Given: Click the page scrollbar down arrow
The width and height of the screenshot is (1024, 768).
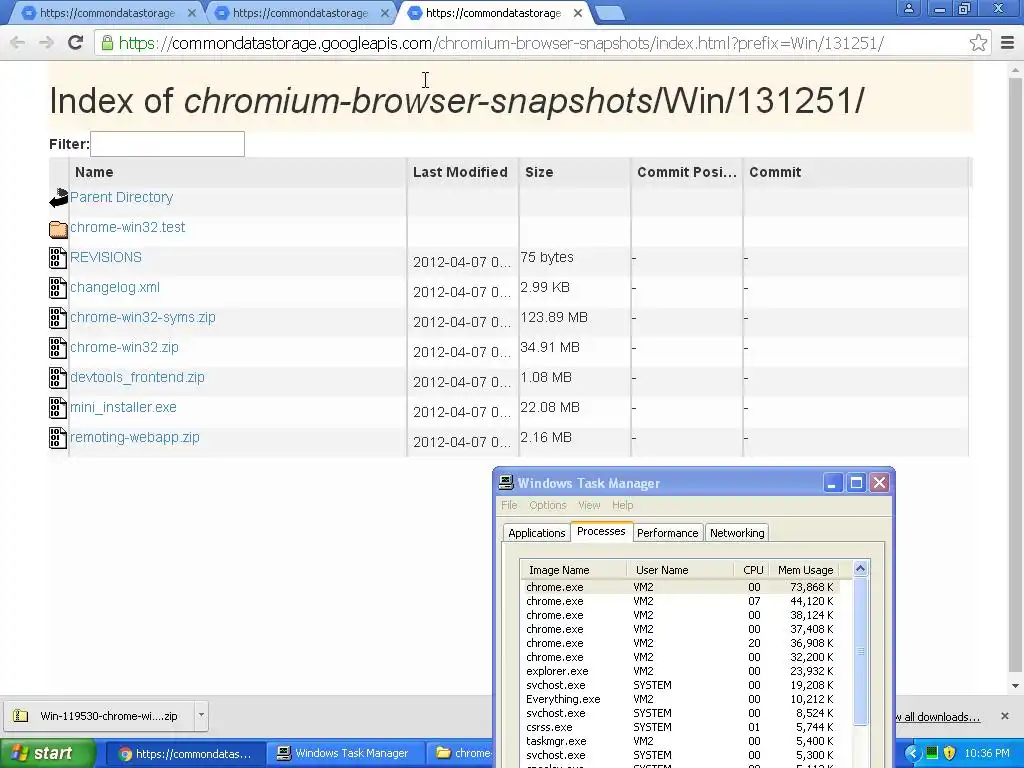Looking at the screenshot, I should 1016,686.
